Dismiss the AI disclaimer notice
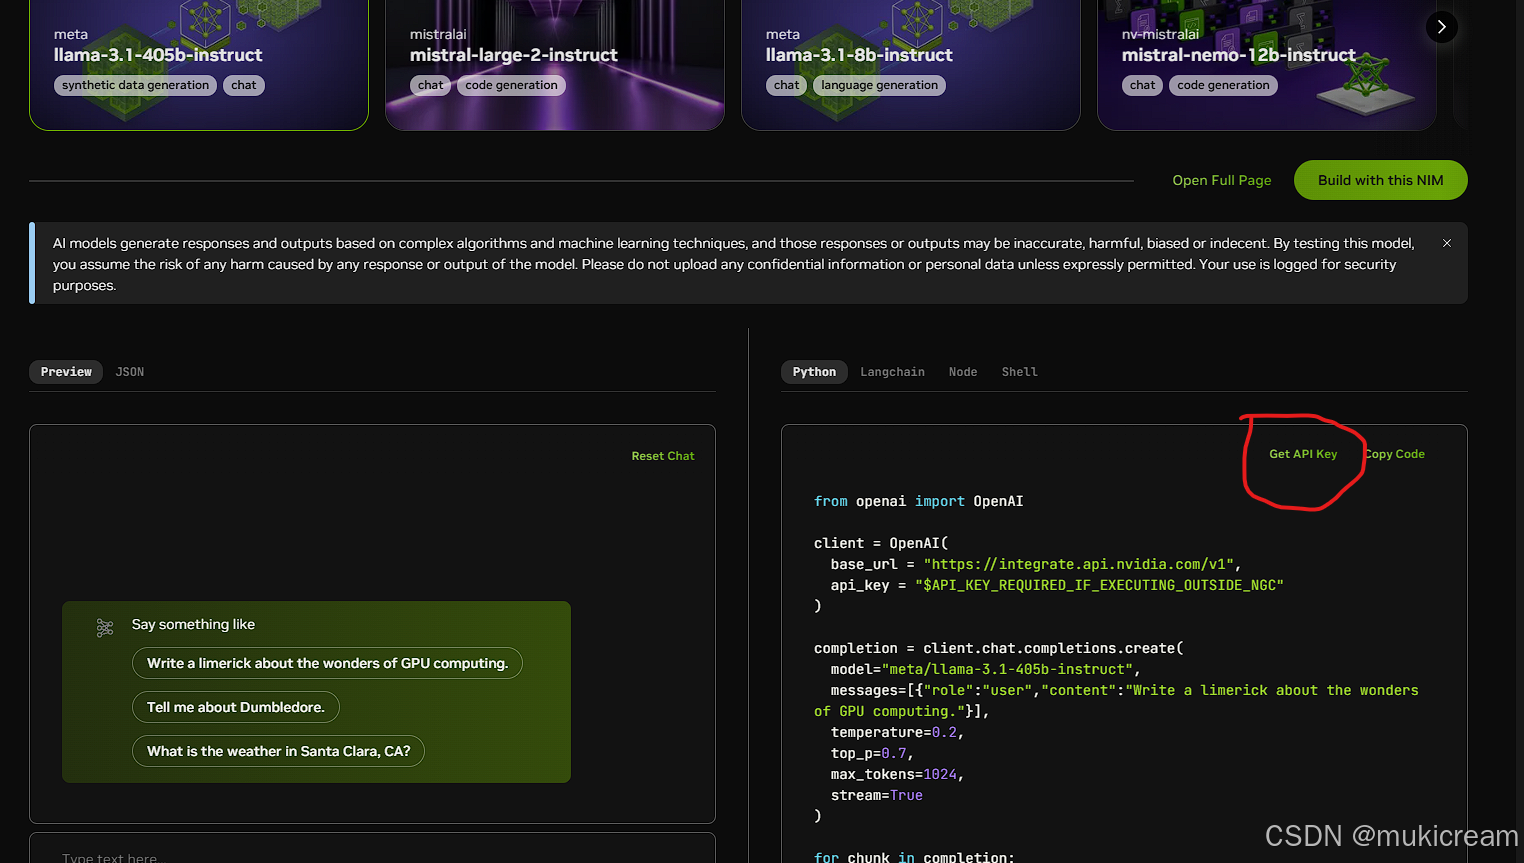 click(x=1446, y=243)
